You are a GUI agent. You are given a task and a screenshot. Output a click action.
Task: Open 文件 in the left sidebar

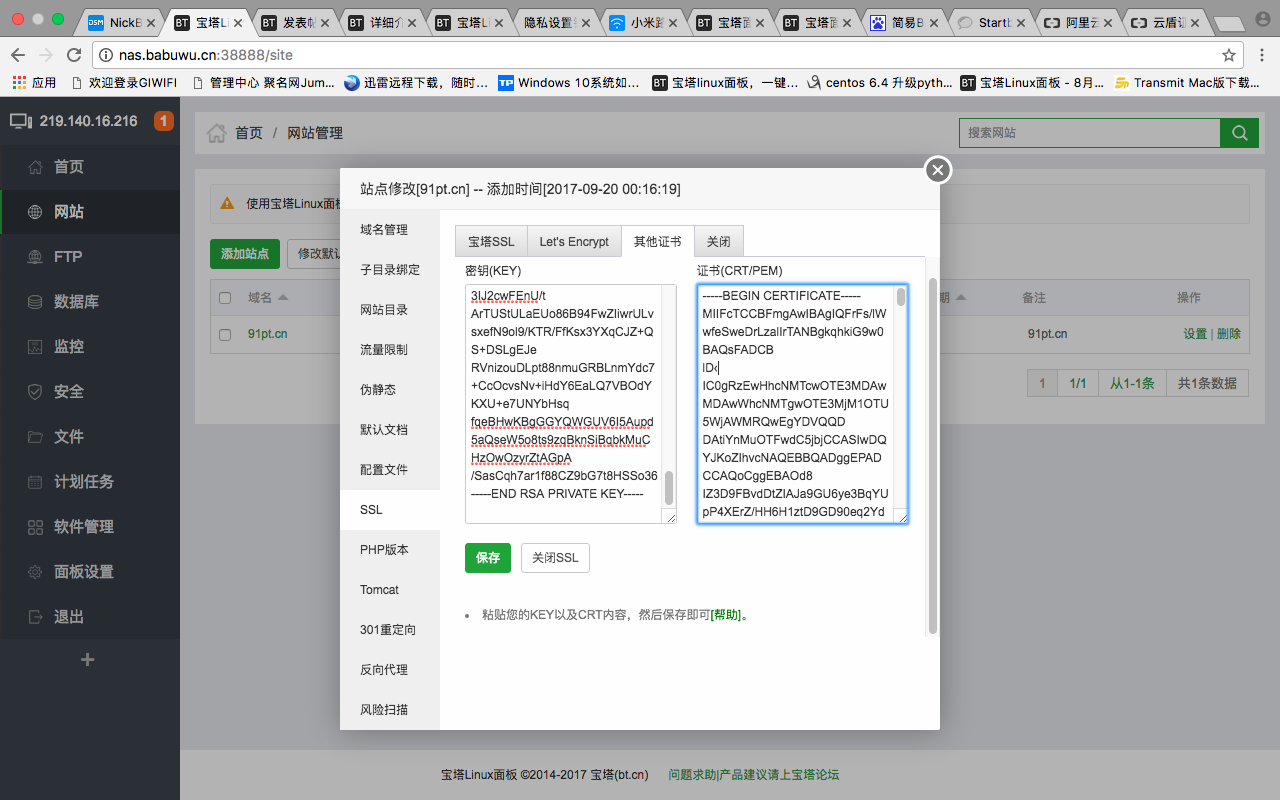[90, 437]
